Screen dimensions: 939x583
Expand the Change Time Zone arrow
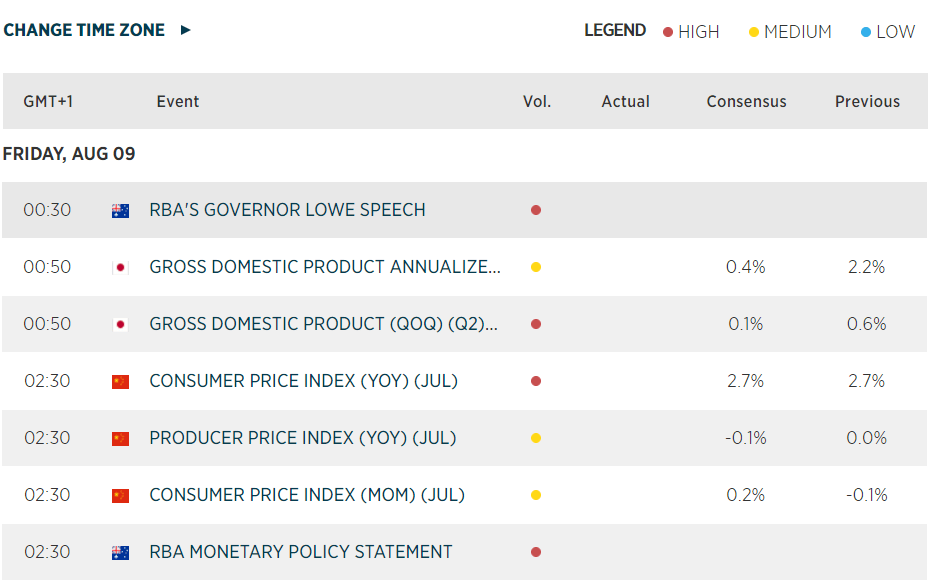coord(186,30)
